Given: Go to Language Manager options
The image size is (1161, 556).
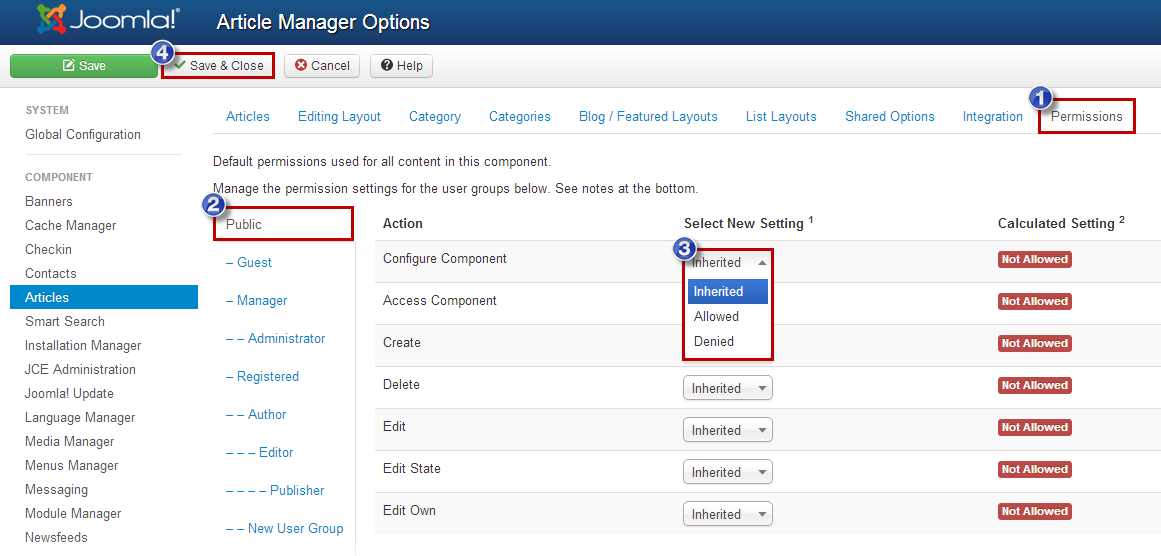Looking at the screenshot, I should 80,417.
